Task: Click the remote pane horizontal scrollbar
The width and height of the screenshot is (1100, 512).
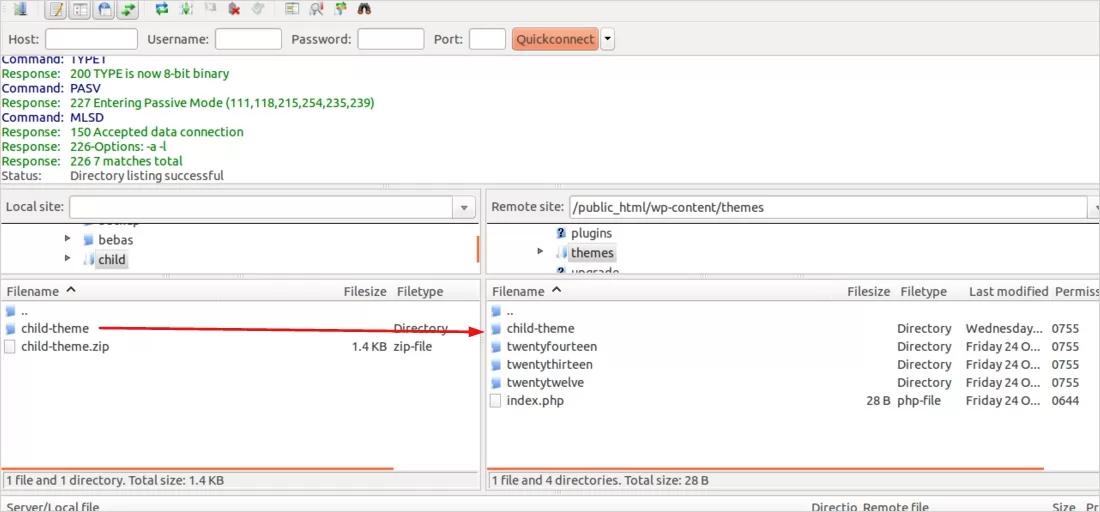Action: (x=766, y=468)
